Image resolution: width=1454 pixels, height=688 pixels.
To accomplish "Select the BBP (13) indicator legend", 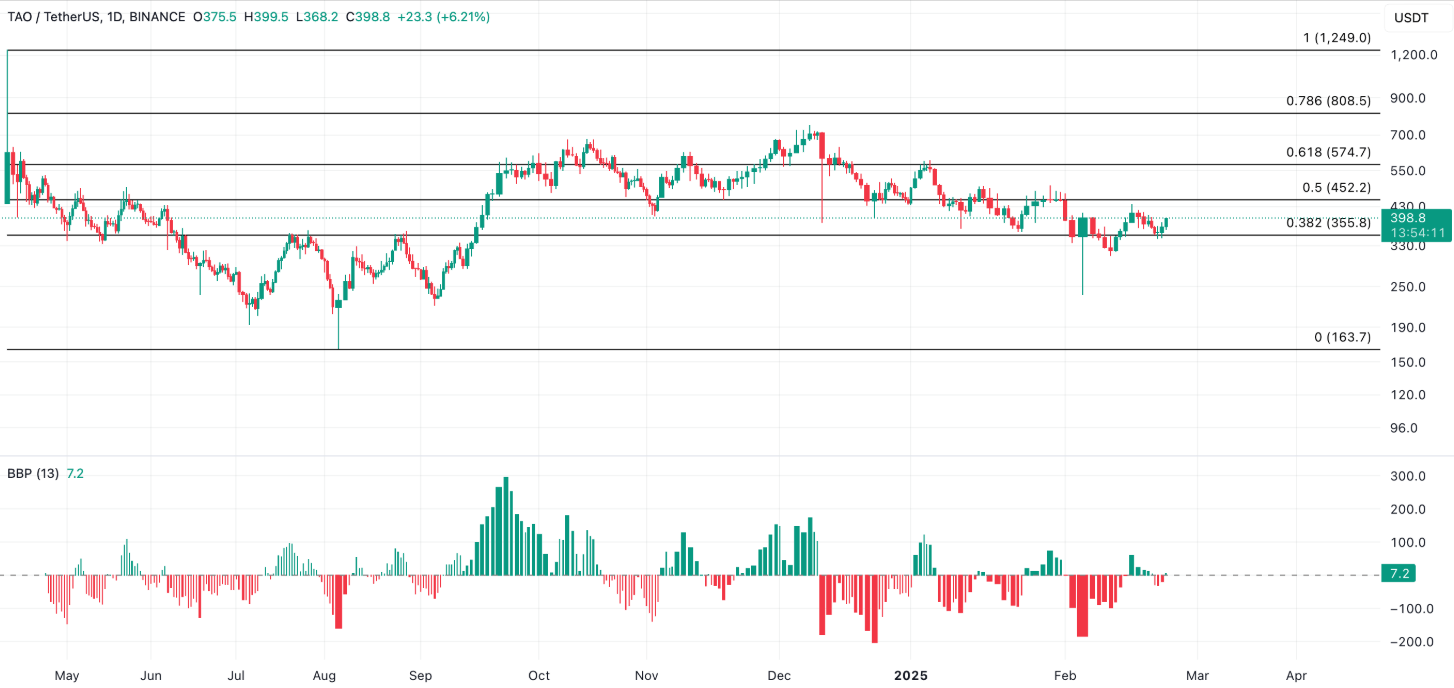I will pyautogui.click(x=34, y=473).
